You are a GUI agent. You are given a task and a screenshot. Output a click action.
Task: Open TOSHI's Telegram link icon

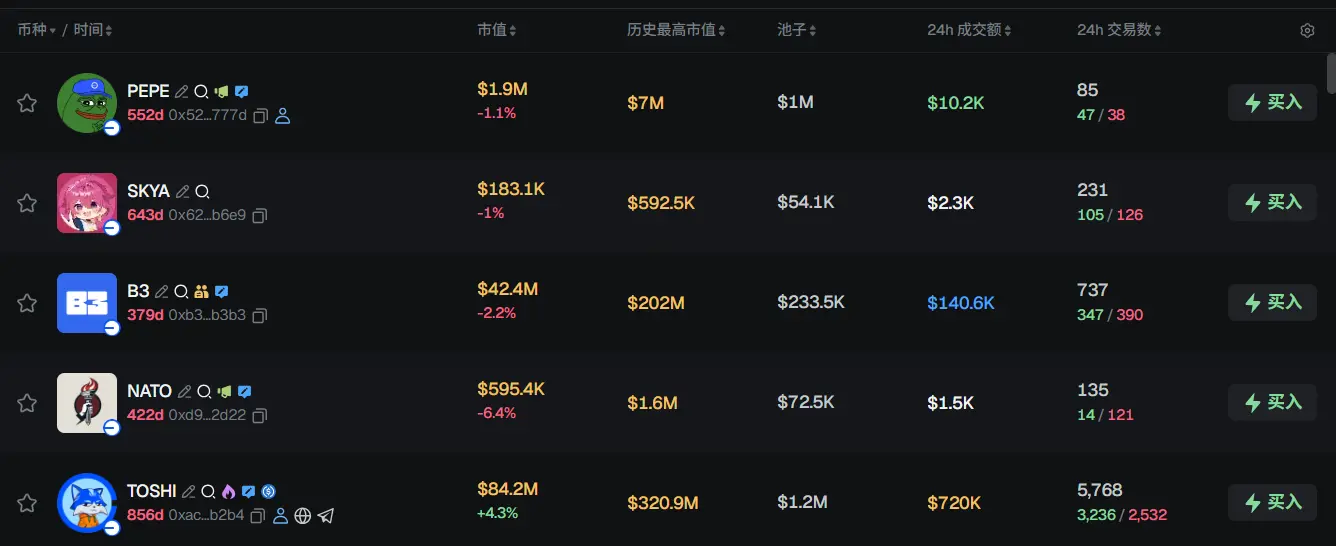pos(325,516)
